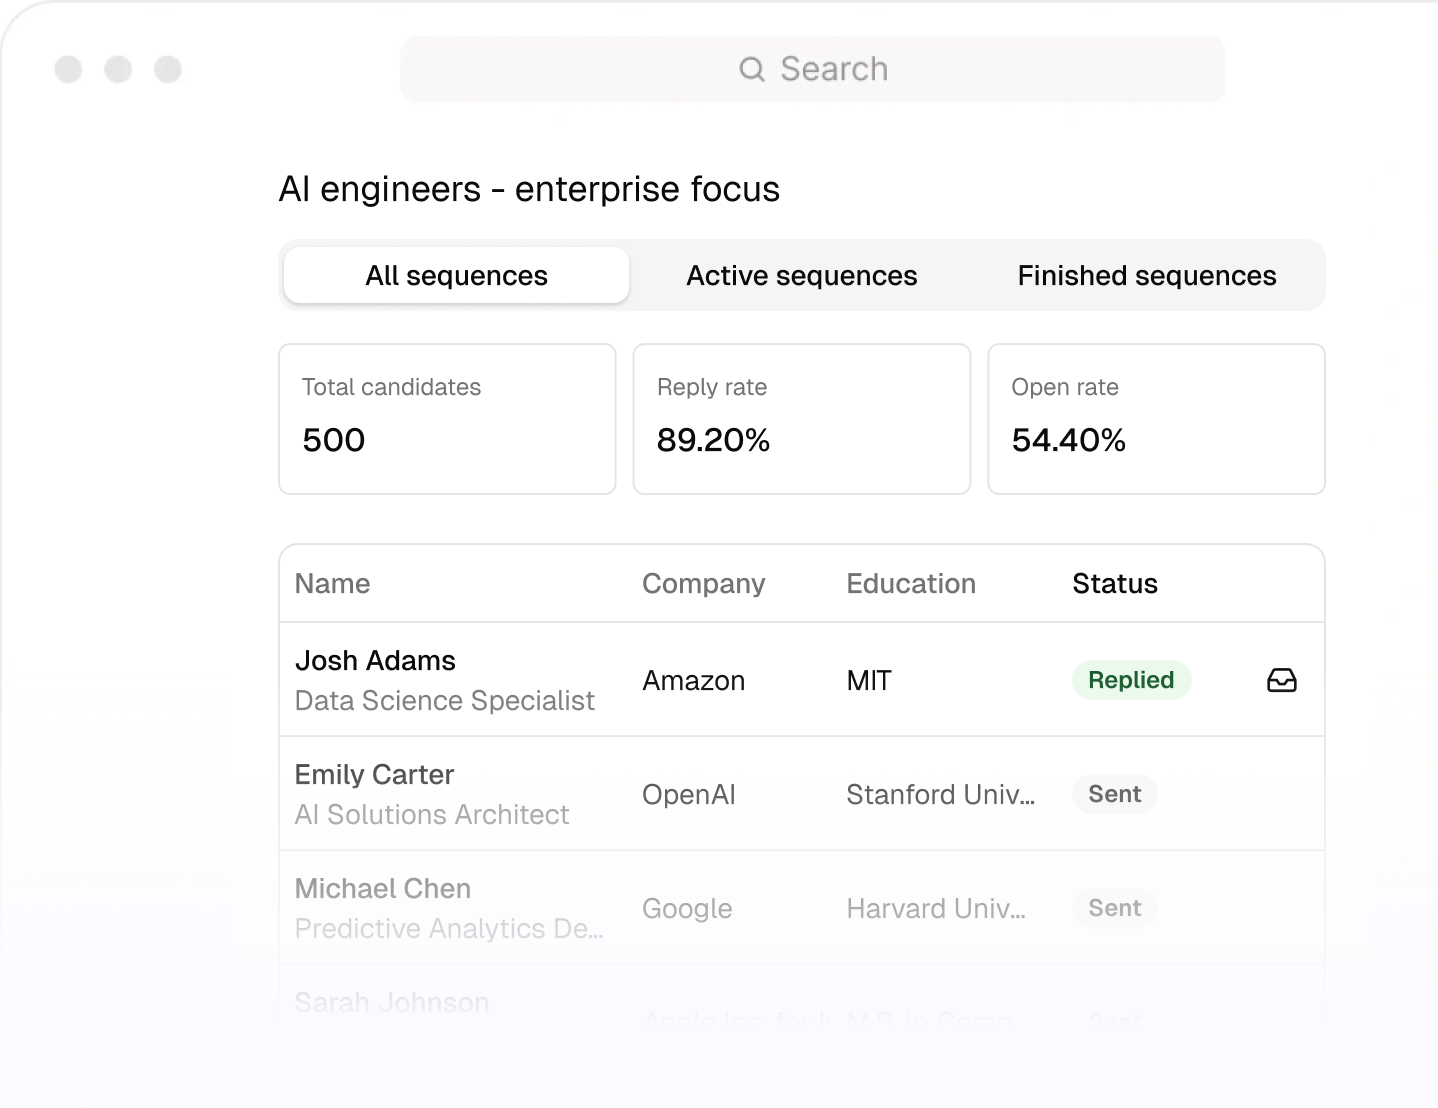Sort by the Name column header
The width and height of the screenshot is (1438, 1108).
(x=332, y=584)
